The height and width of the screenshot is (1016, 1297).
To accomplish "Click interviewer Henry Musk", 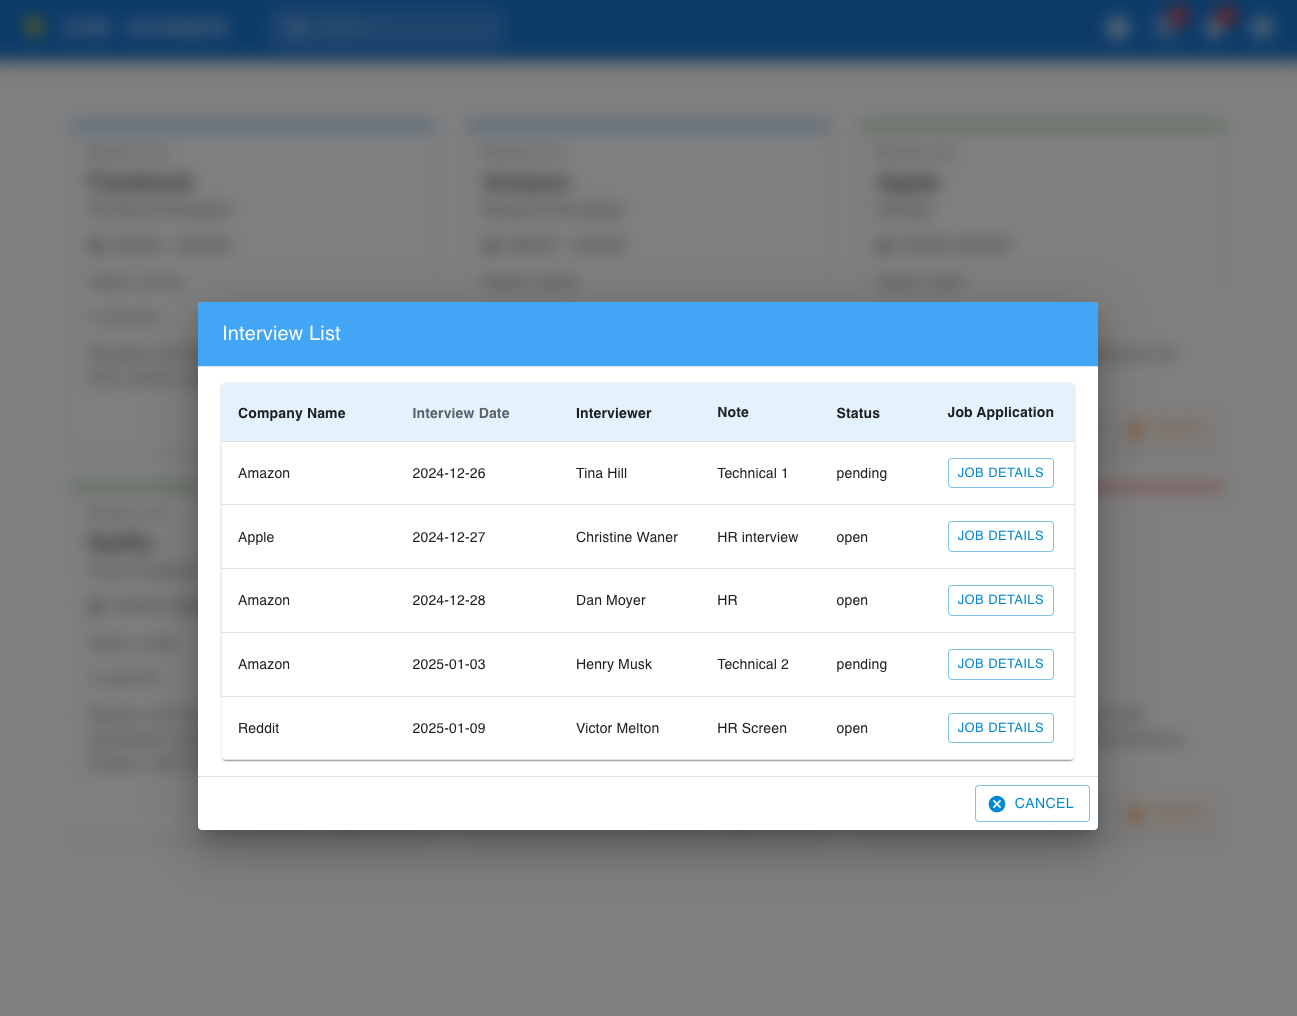I will click(x=614, y=664).
